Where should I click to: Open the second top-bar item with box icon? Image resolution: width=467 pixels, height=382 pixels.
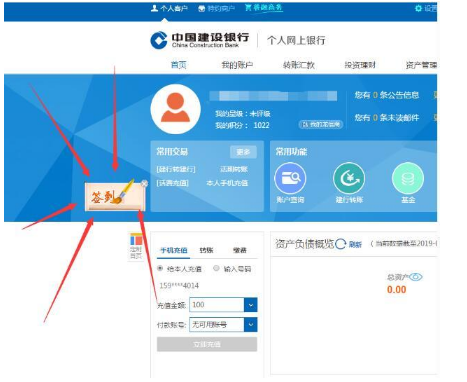(x=216, y=8)
